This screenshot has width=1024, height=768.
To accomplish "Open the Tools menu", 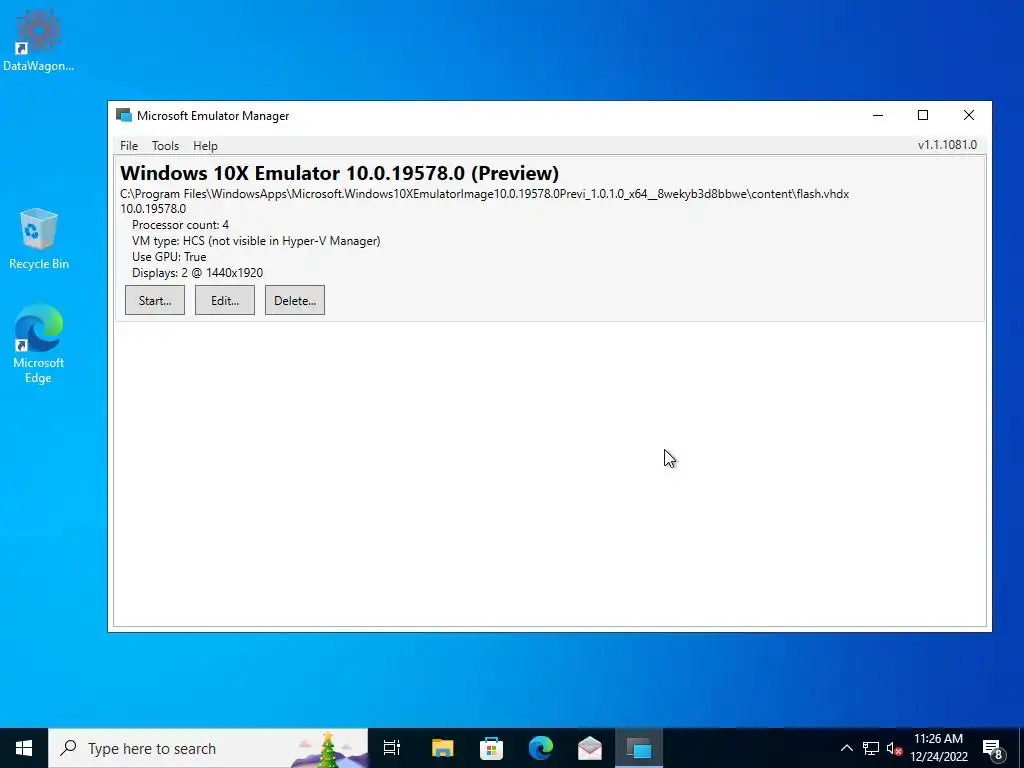I will click(x=165, y=146).
